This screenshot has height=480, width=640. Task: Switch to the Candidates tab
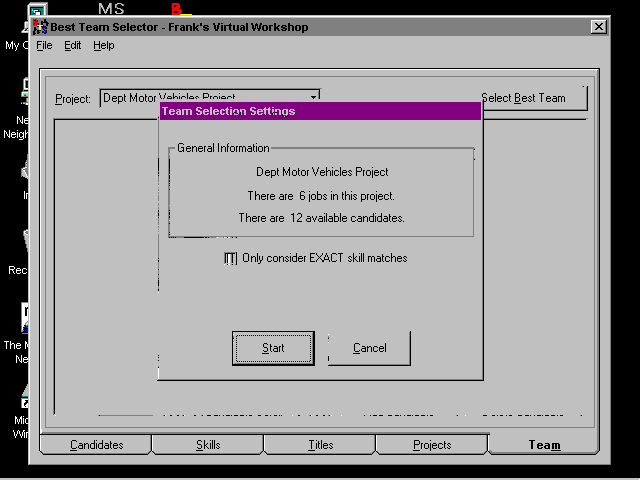pyautogui.click(x=97, y=445)
